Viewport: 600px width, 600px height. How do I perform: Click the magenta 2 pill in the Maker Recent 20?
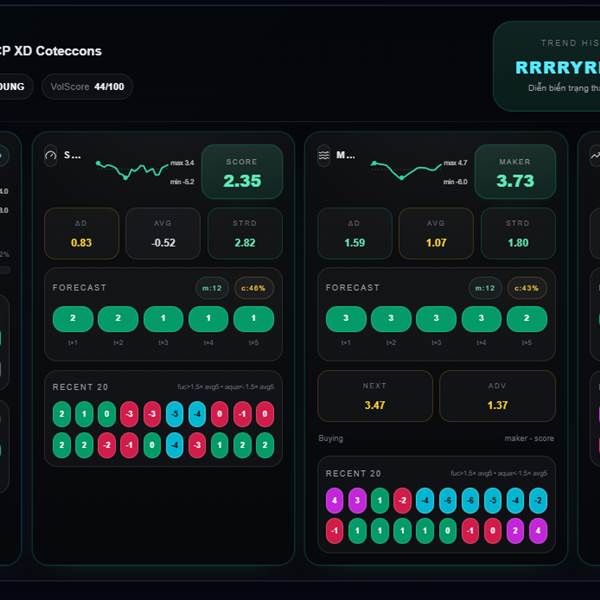[515, 531]
